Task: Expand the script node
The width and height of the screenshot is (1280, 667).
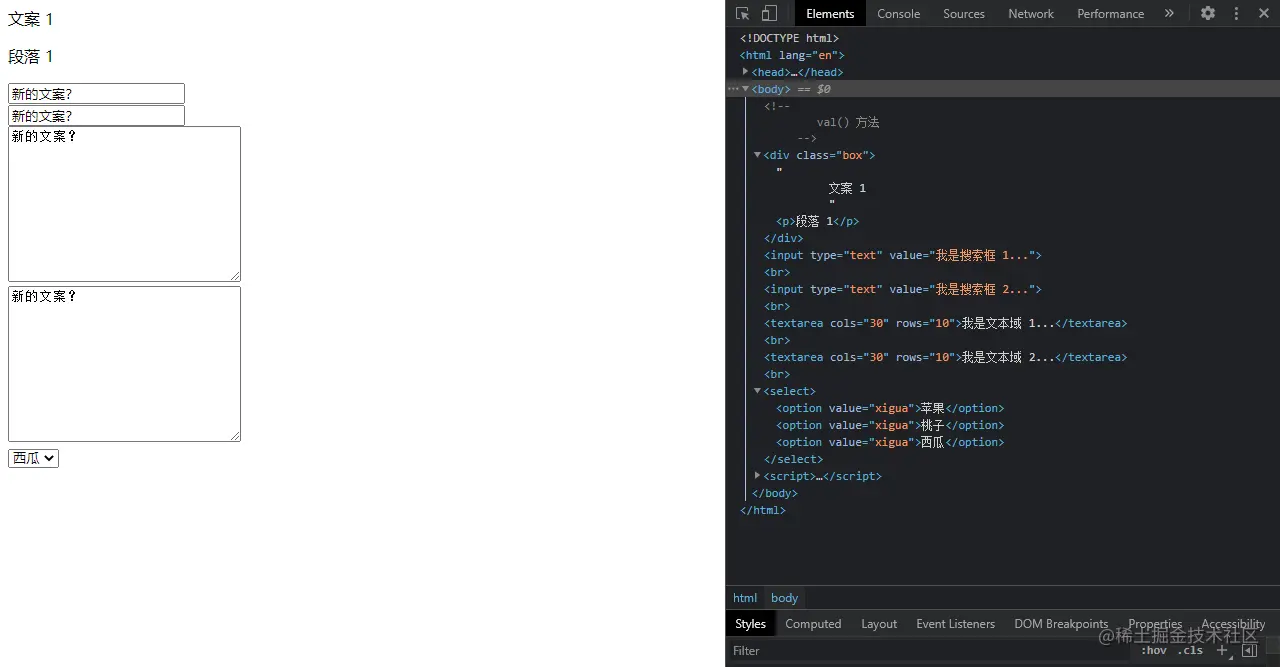Action: pos(757,475)
